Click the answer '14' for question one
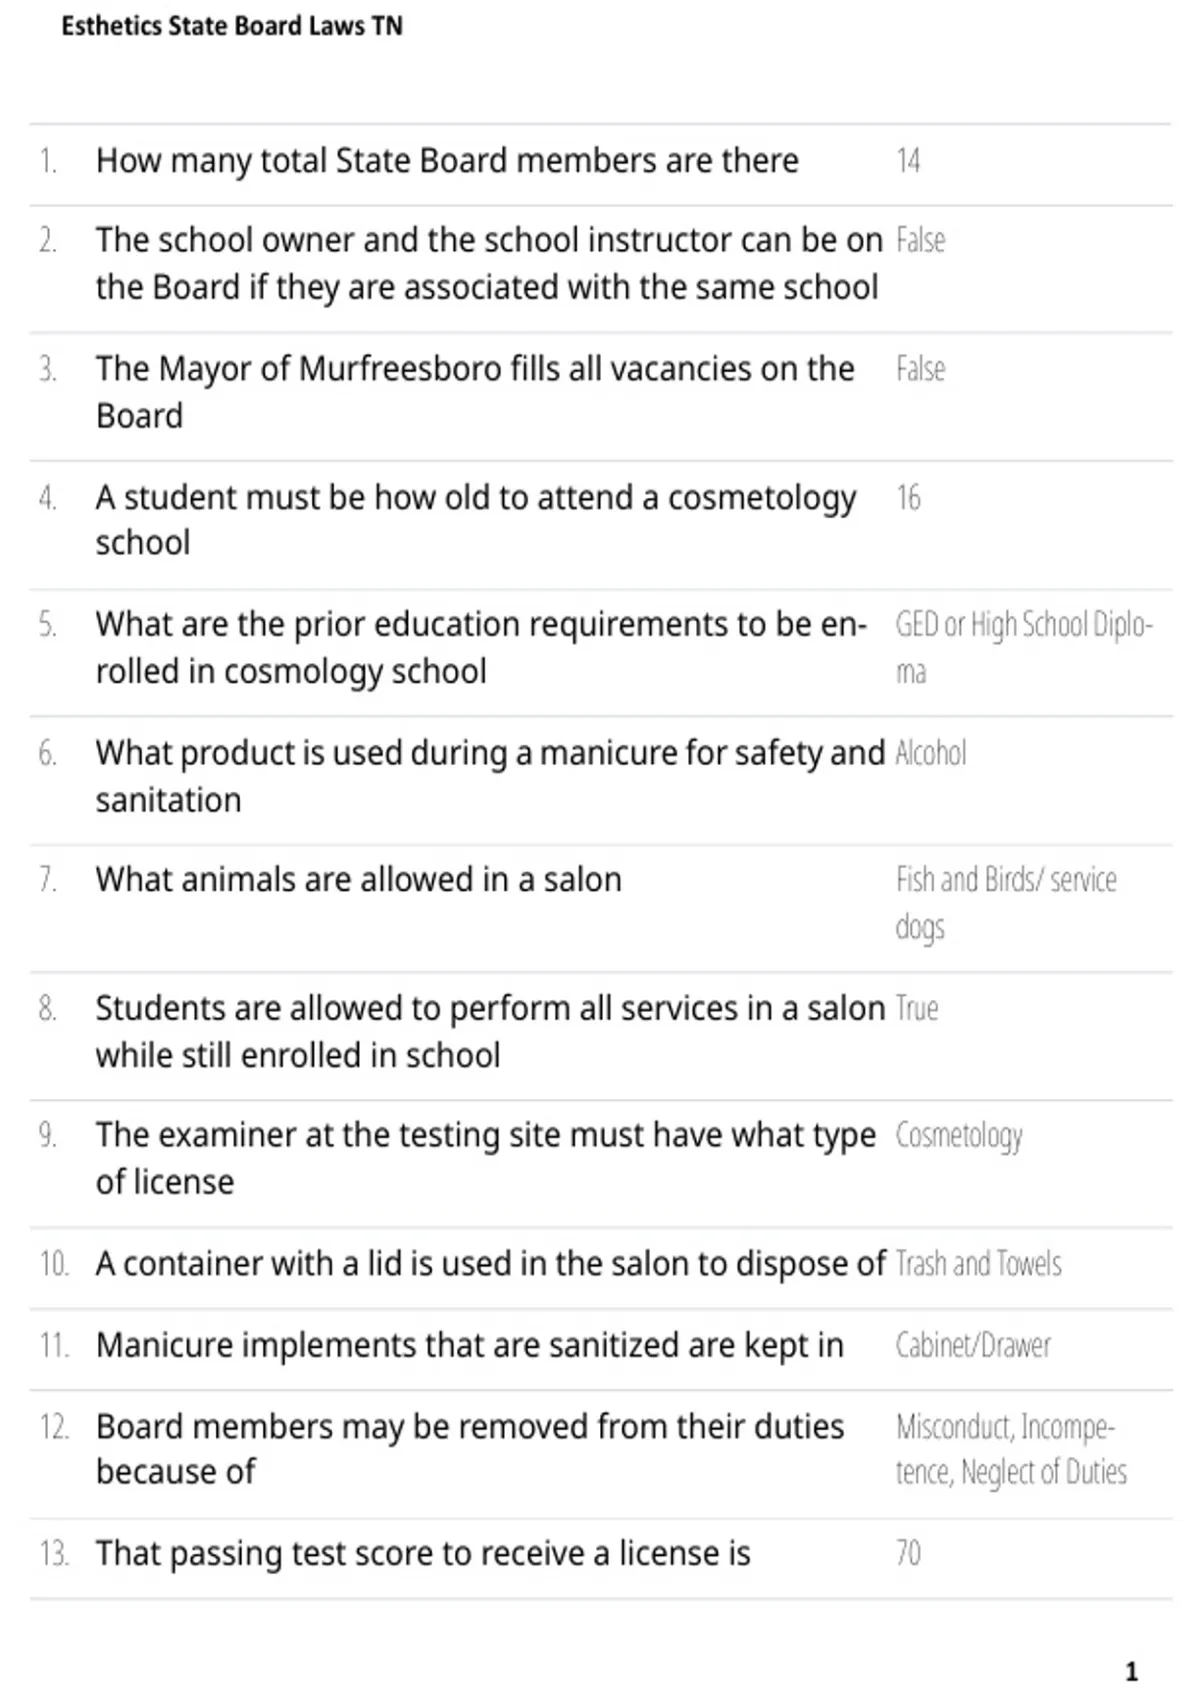The height and width of the screenshot is (1700, 1200). point(908,161)
